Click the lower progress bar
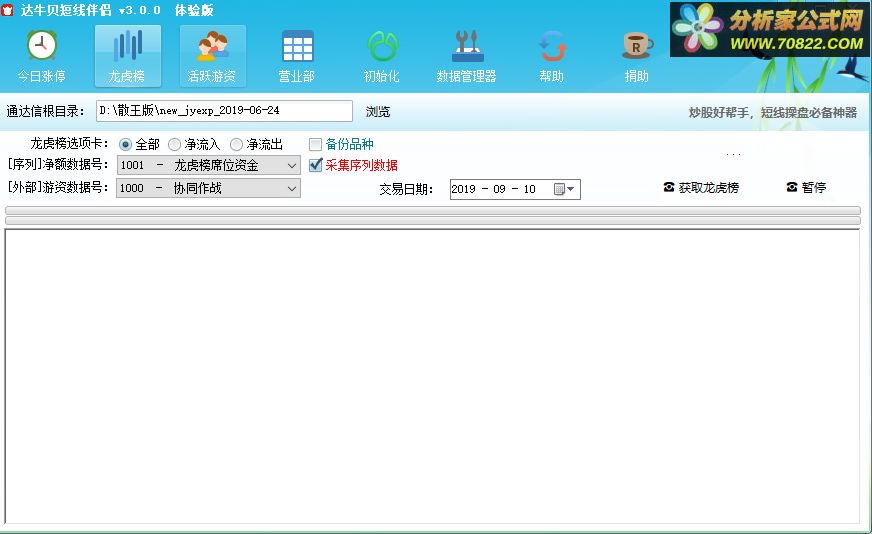Viewport: 872px width, 534px height. click(433, 221)
